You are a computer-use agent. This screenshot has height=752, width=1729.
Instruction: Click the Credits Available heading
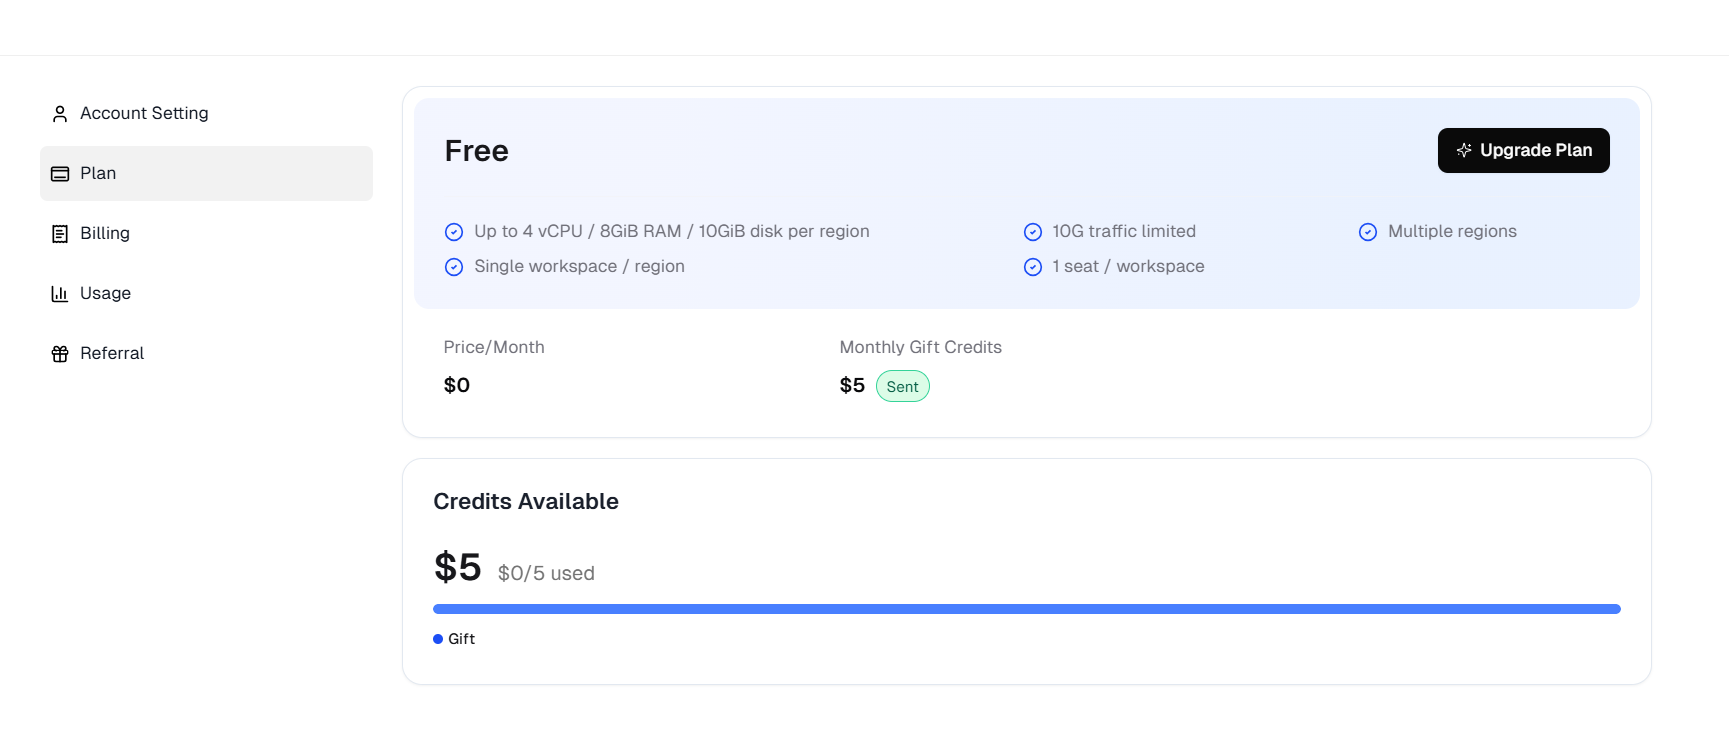[526, 502]
